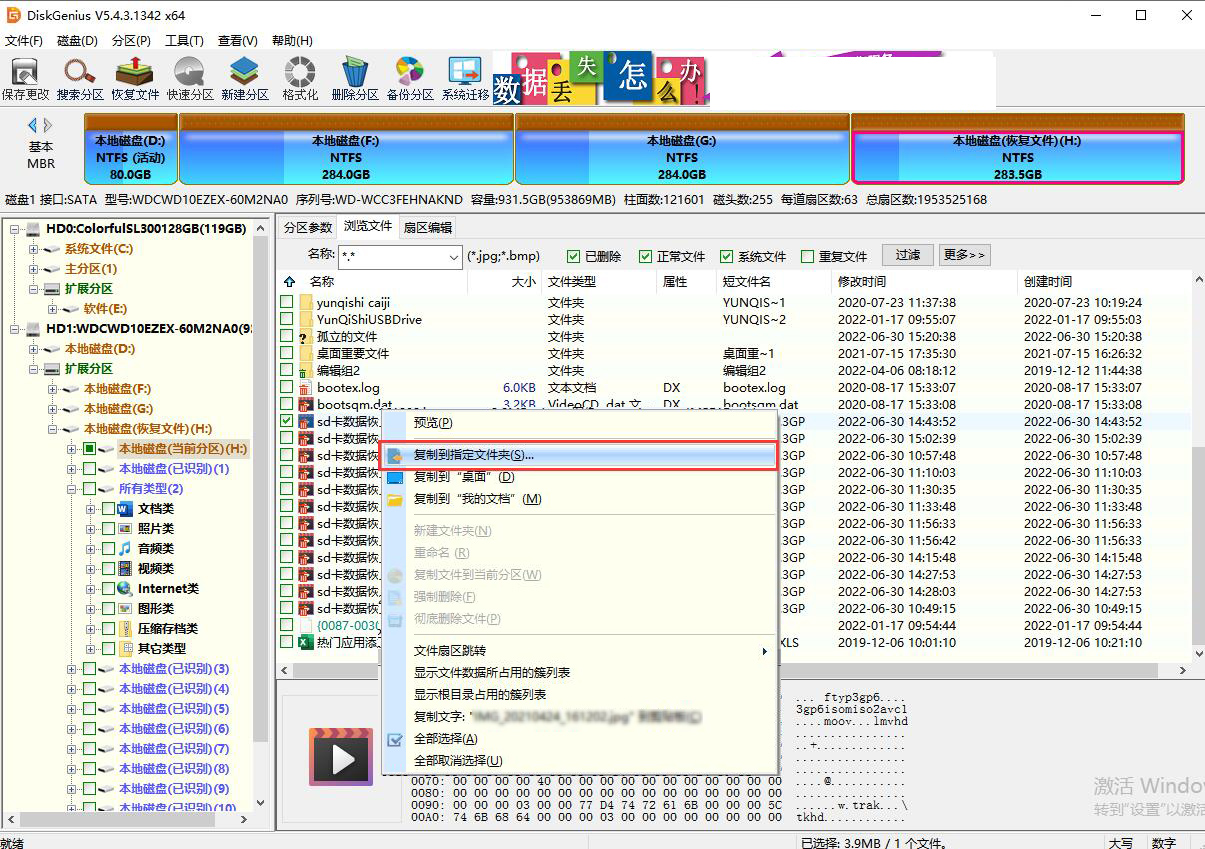This screenshot has height=849, width=1205.
Task: Click the 全部选择 checkmark icon
Action: 395,739
